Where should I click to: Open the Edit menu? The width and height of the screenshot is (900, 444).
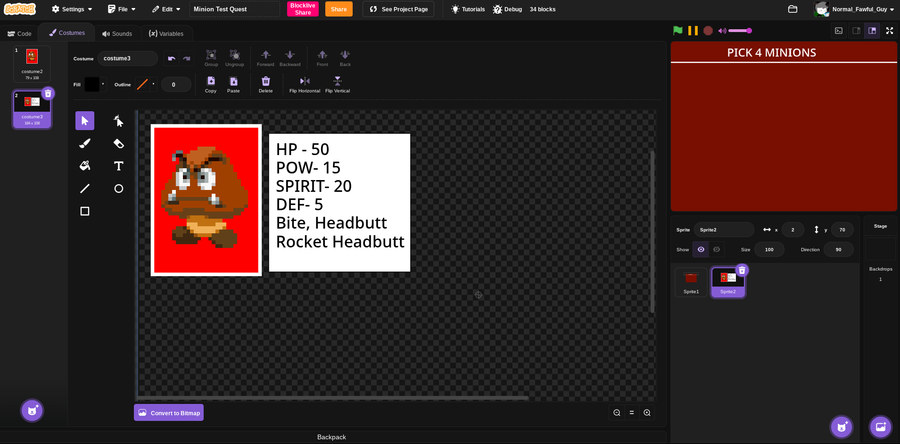[166, 9]
